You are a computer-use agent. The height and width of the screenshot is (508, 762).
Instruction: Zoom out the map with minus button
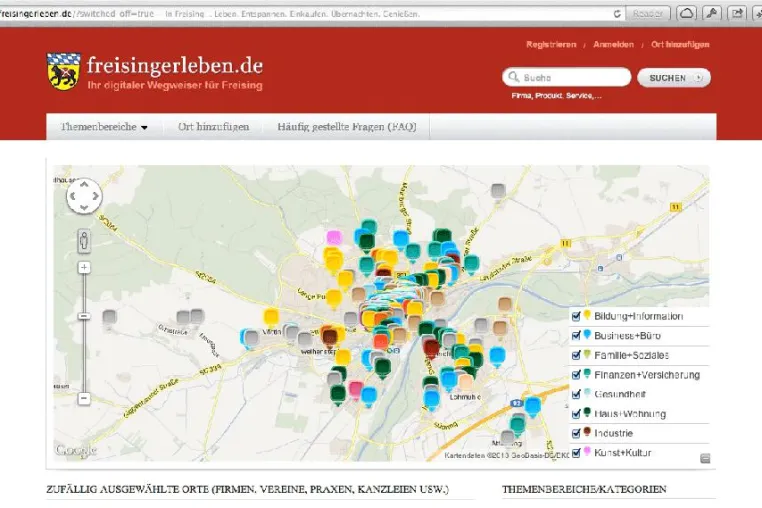84,399
